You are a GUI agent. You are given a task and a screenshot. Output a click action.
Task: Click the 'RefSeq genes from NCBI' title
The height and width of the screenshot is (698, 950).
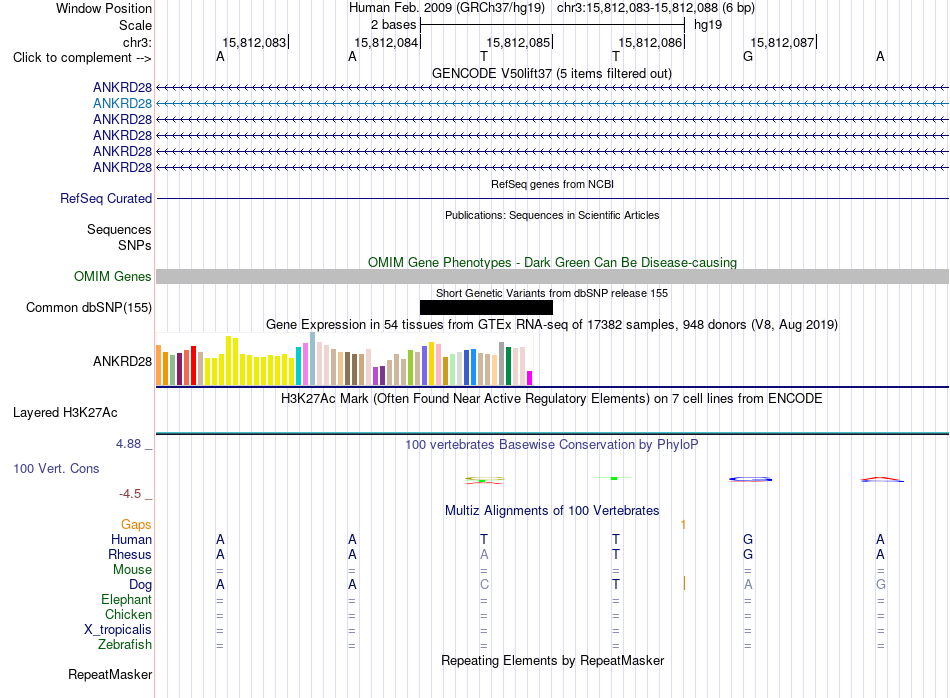[552, 184]
